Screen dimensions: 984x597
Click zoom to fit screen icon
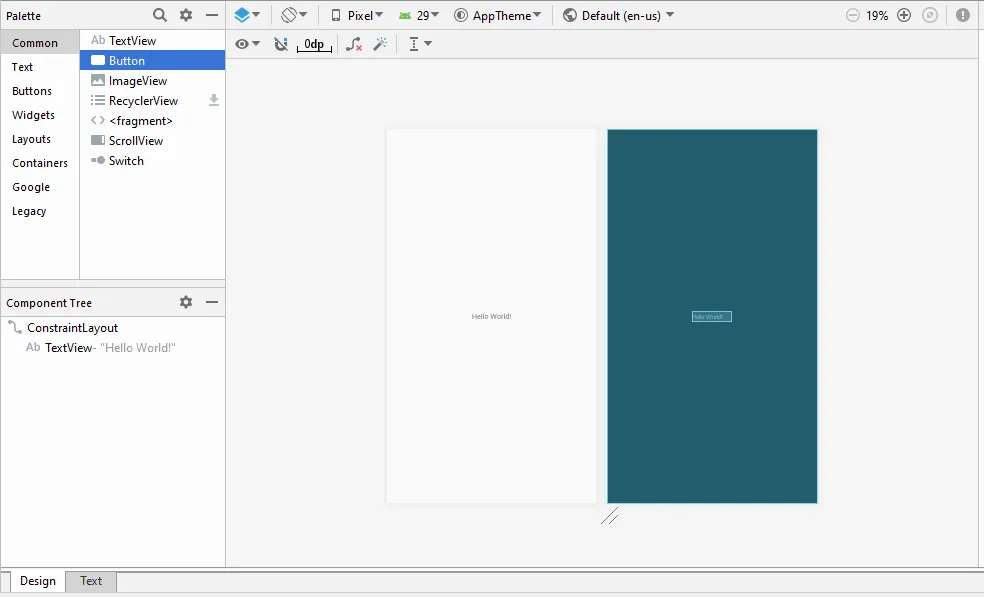(930, 15)
